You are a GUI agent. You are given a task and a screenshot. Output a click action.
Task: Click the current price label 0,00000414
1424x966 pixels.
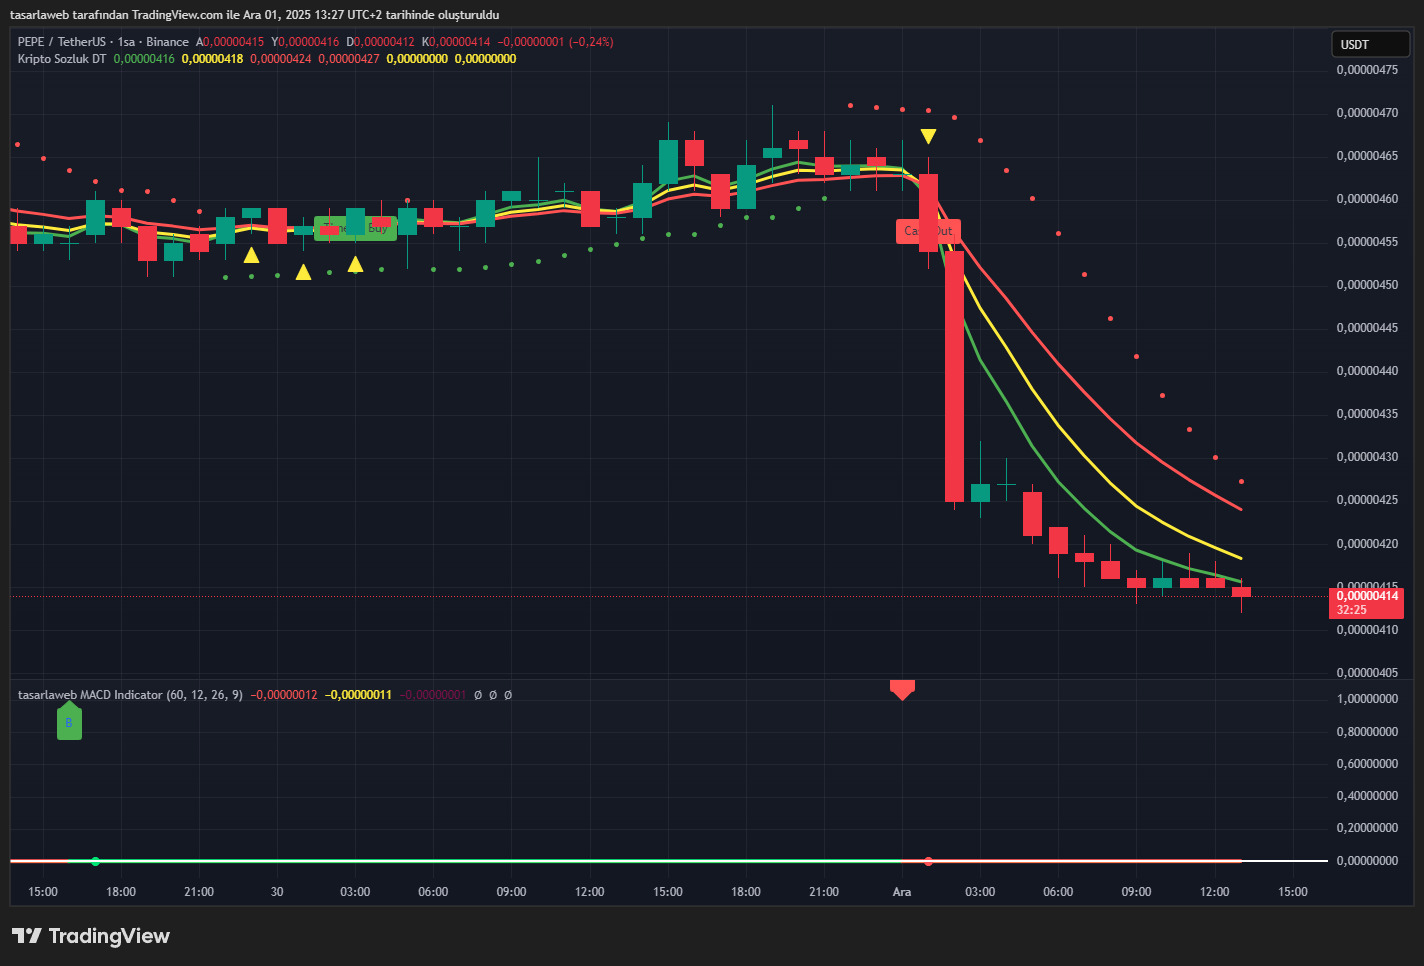click(x=1367, y=596)
